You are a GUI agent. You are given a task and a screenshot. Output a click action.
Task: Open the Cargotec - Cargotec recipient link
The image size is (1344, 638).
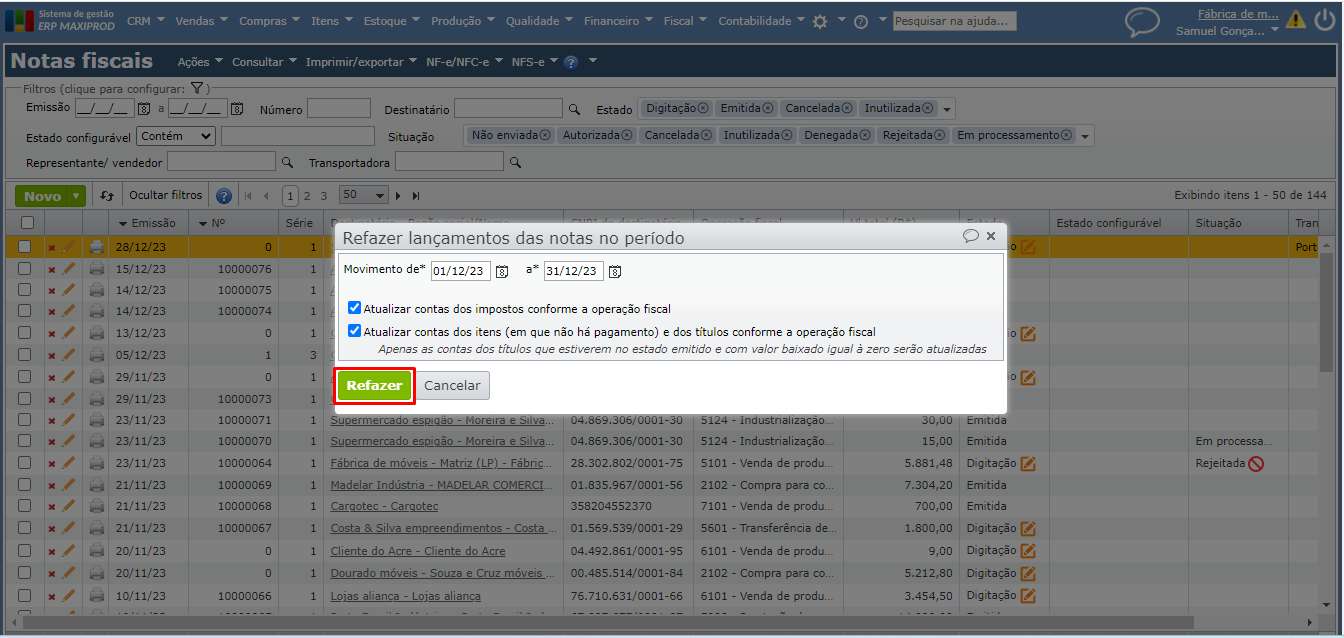382,506
